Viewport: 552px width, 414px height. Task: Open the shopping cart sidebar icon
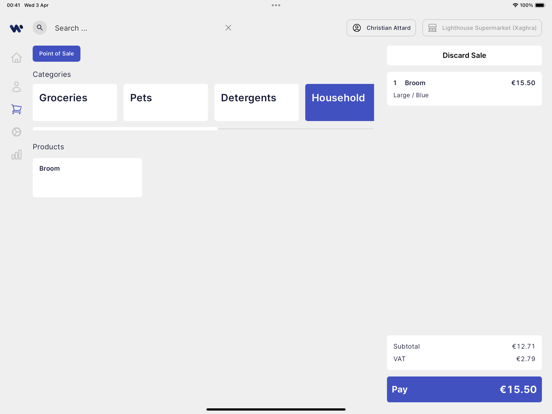click(16, 109)
